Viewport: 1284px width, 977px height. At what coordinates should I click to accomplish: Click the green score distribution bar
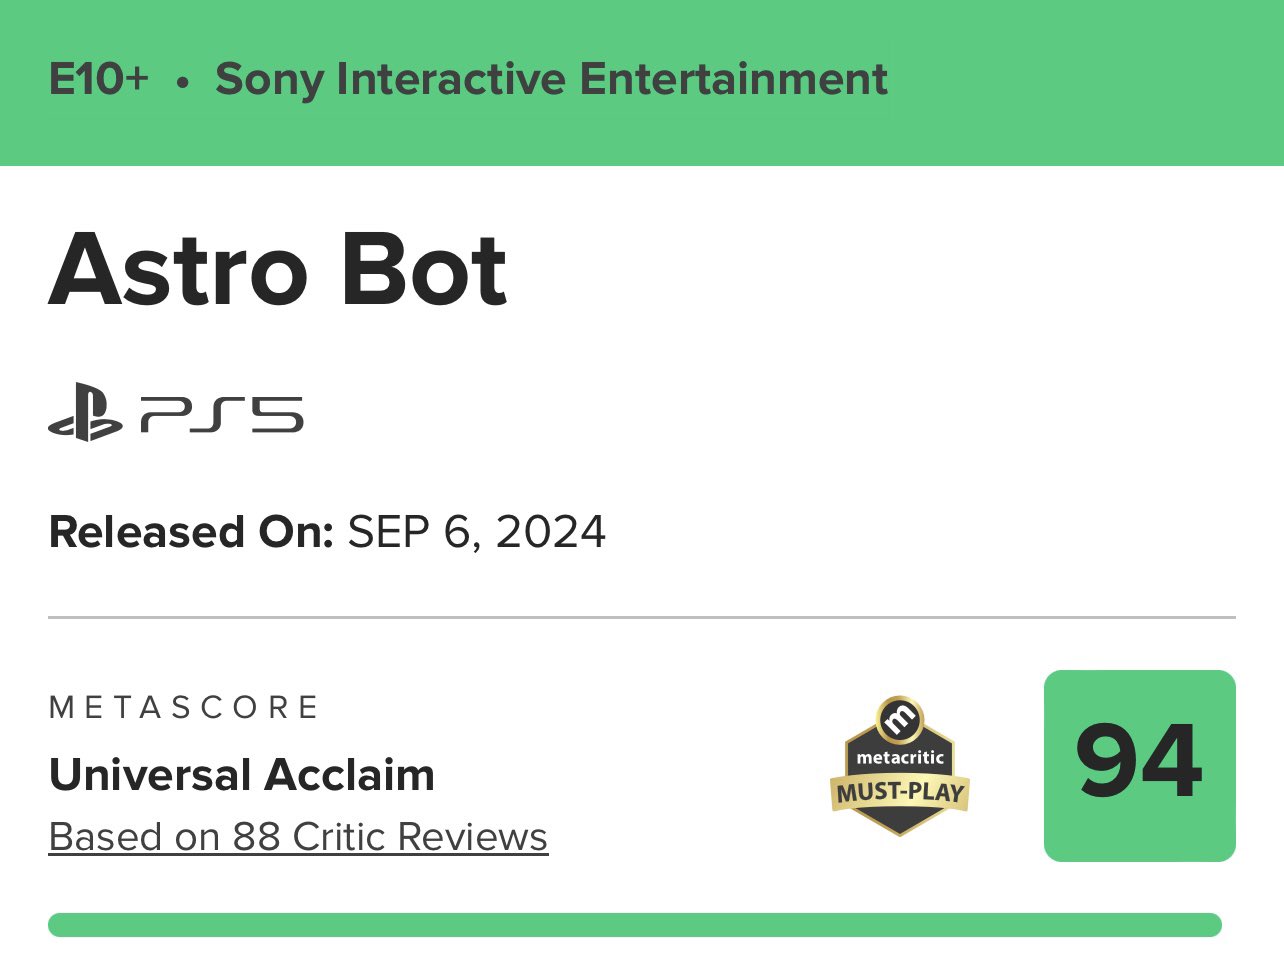point(634,925)
